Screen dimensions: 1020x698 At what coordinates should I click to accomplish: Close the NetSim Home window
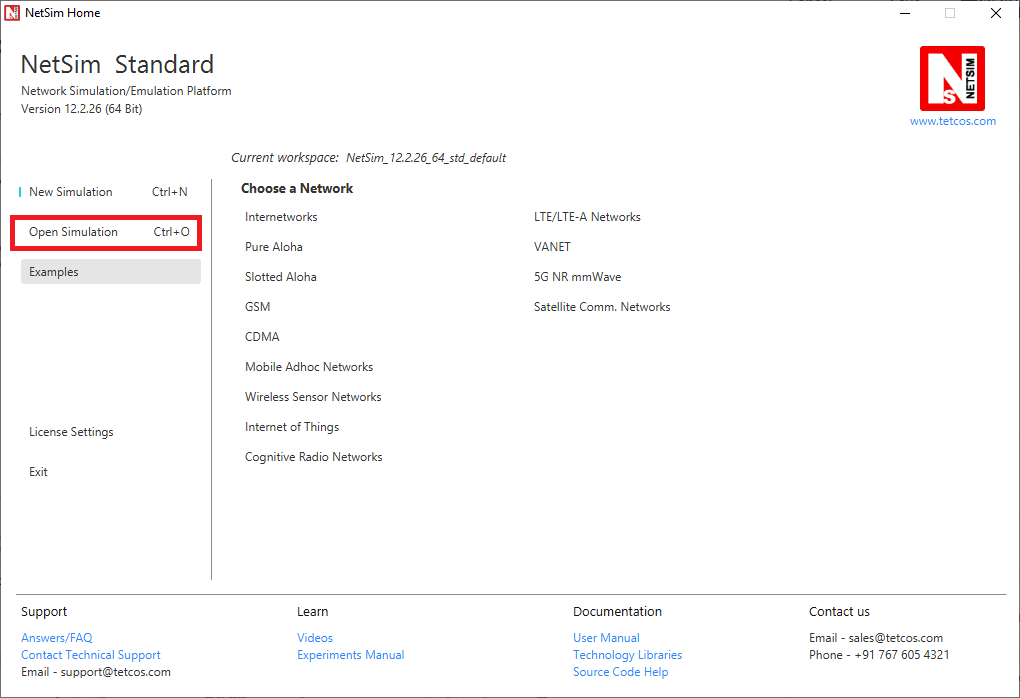(996, 13)
